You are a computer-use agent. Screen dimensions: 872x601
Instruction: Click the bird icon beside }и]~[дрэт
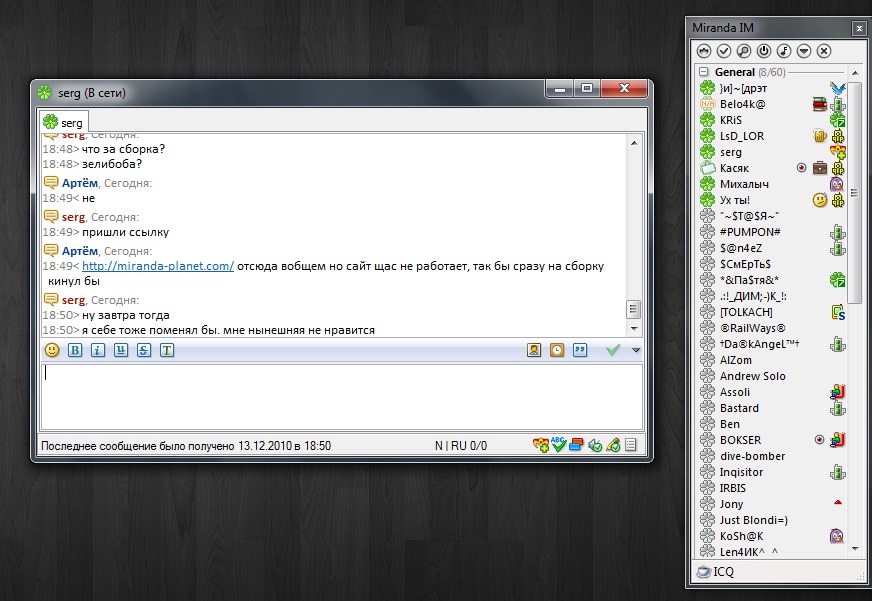(x=838, y=88)
